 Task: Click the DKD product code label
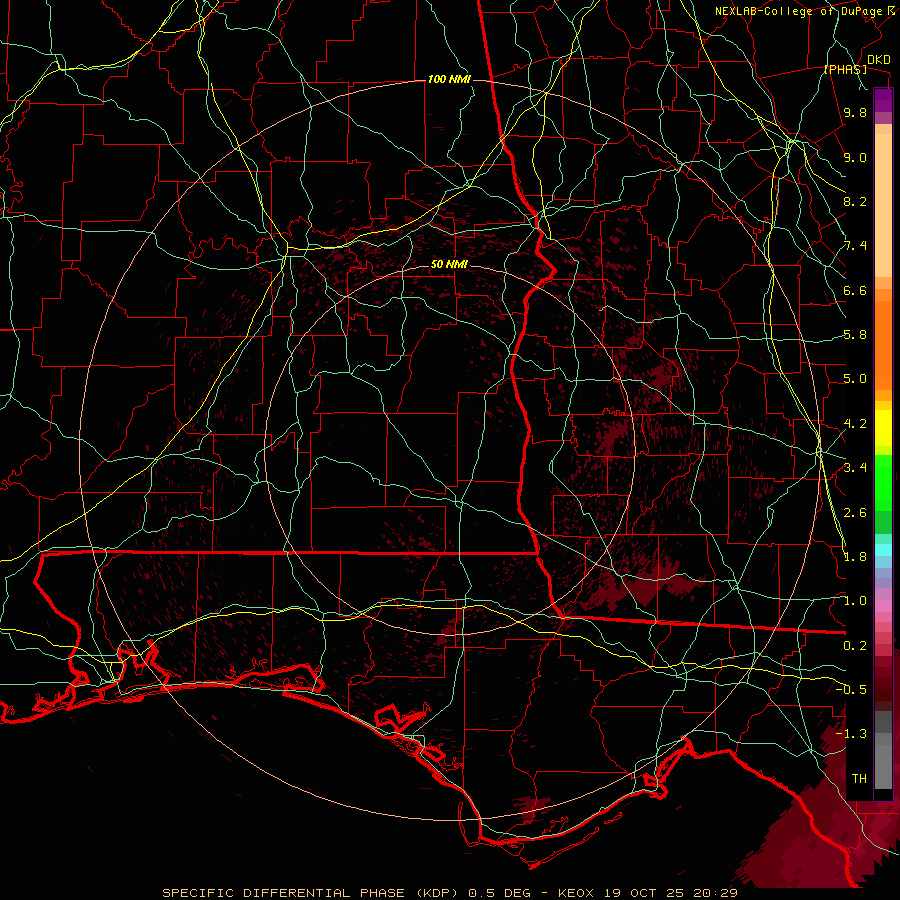click(x=879, y=60)
